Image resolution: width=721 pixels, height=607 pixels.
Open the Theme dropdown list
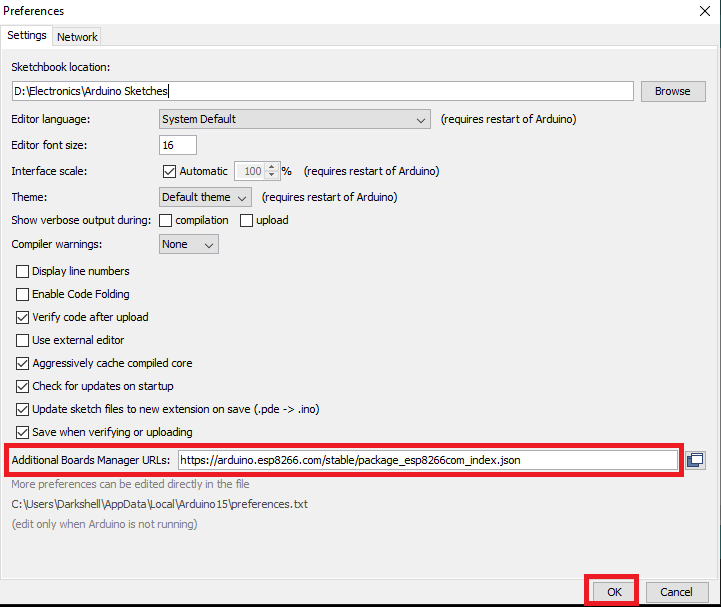(x=206, y=197)
